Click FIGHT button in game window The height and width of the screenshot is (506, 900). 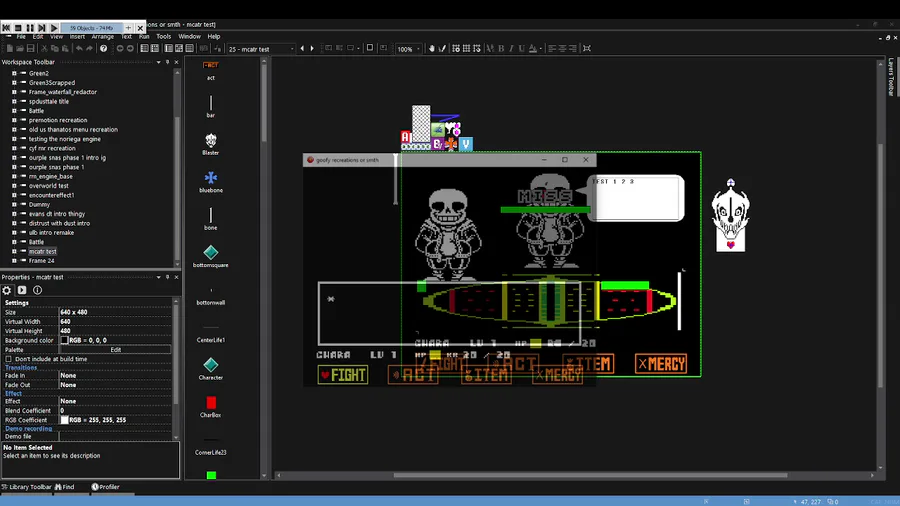[343, 375]
